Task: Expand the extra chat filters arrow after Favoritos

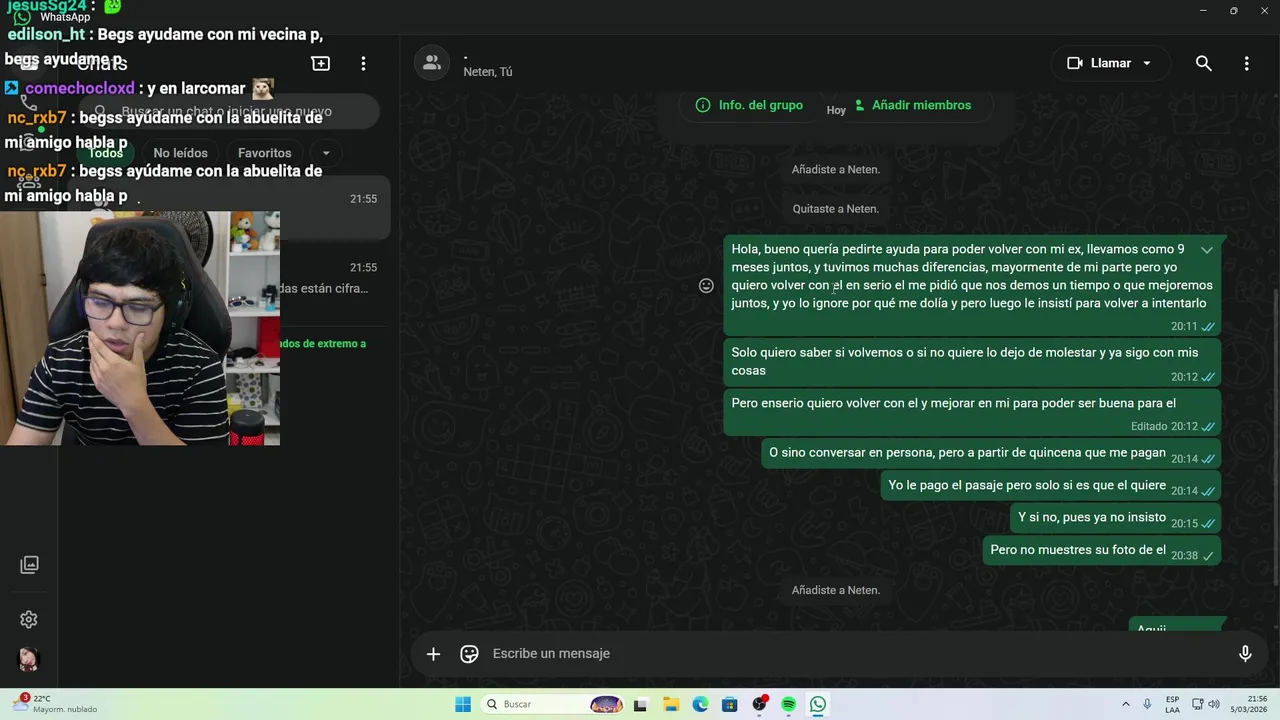Action: [x=326, y=153]
